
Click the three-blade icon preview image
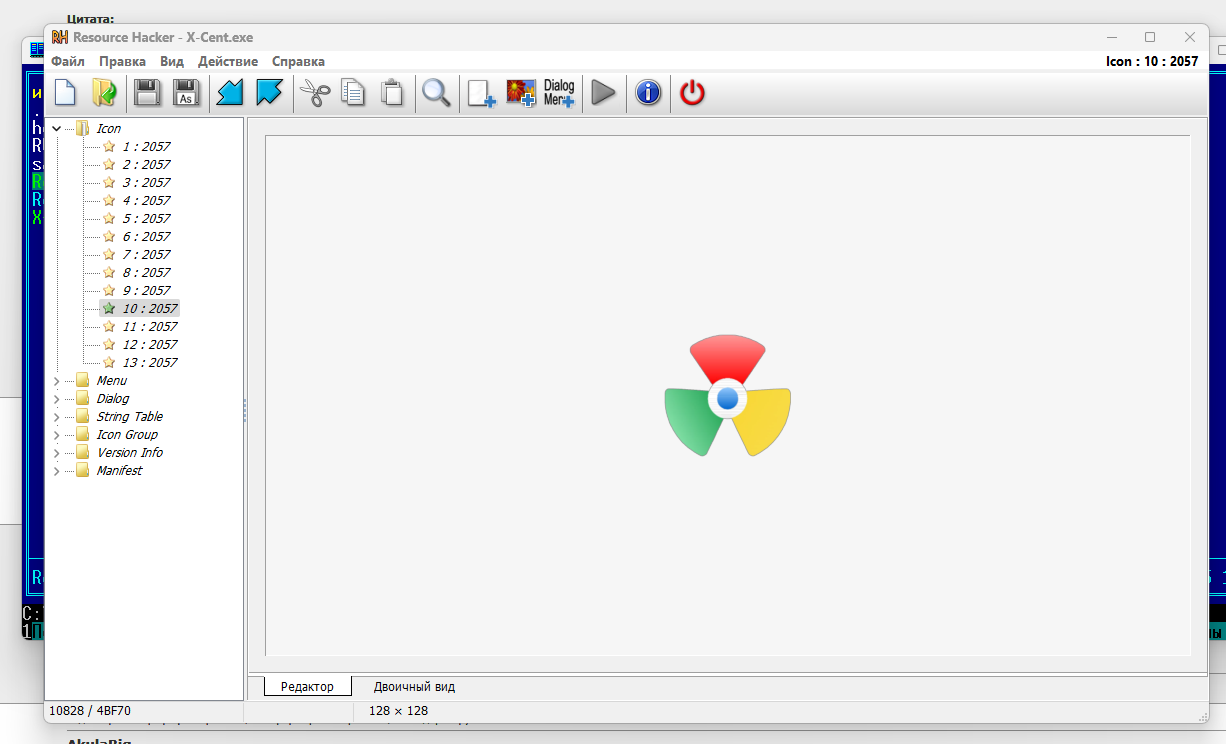728,396
